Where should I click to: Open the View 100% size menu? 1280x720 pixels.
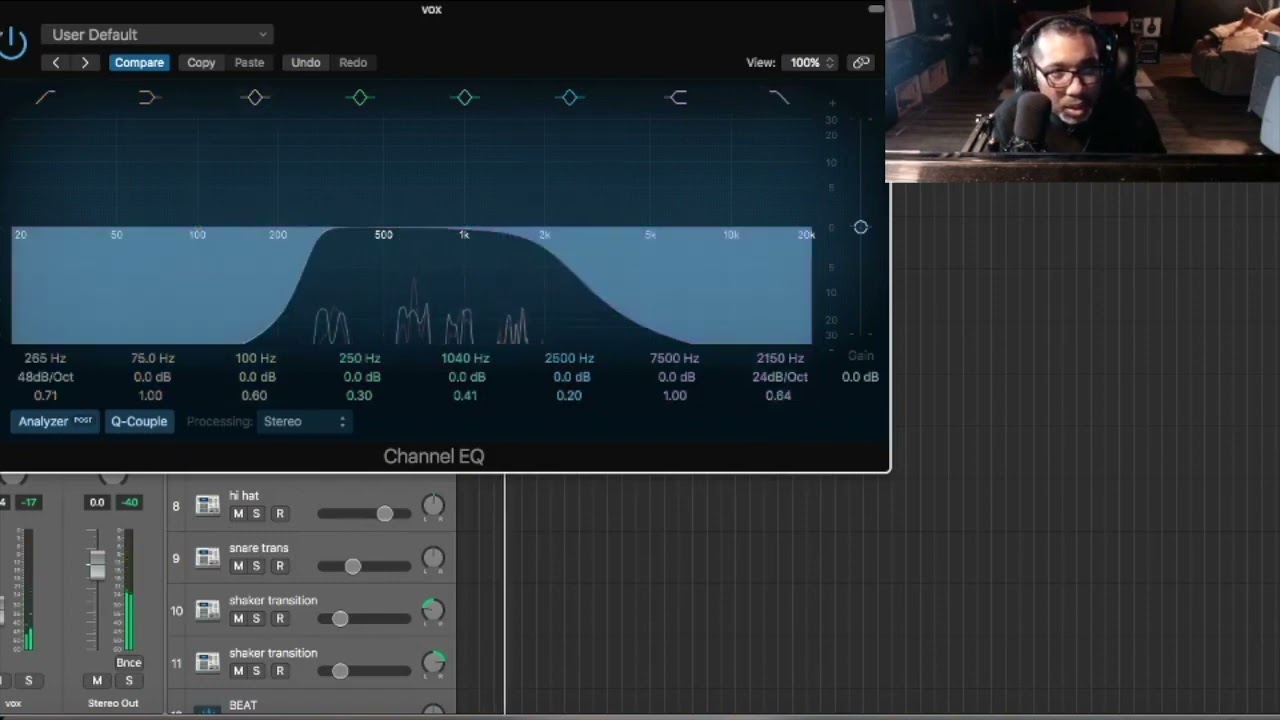coord(810,62)
